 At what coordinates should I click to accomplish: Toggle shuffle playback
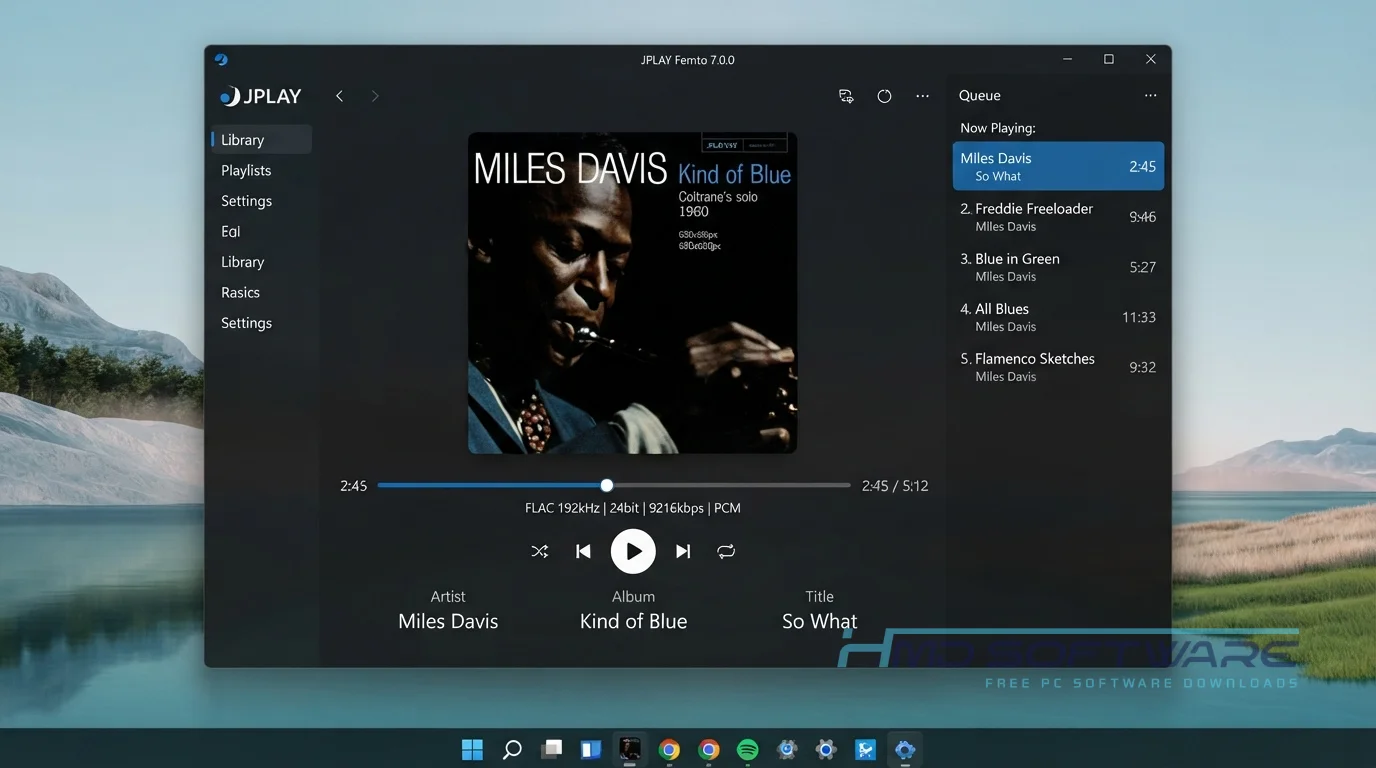click(540, 551)
